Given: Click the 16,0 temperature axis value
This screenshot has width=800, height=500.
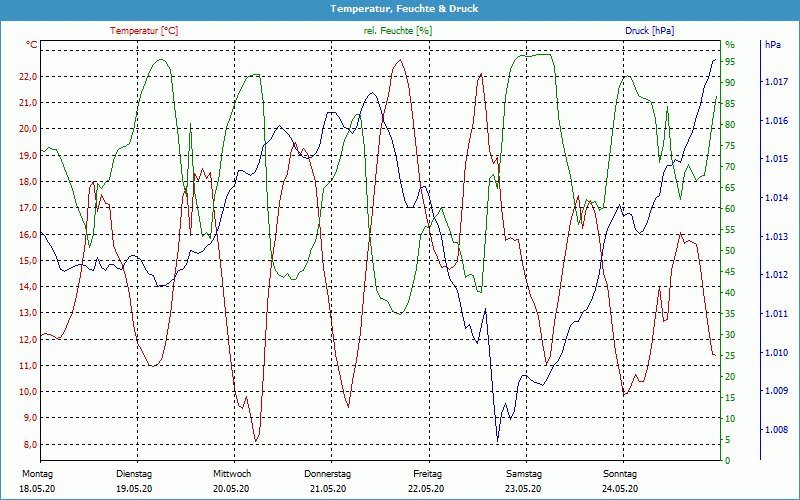Looking at the screenshot, I should (28, 235).
